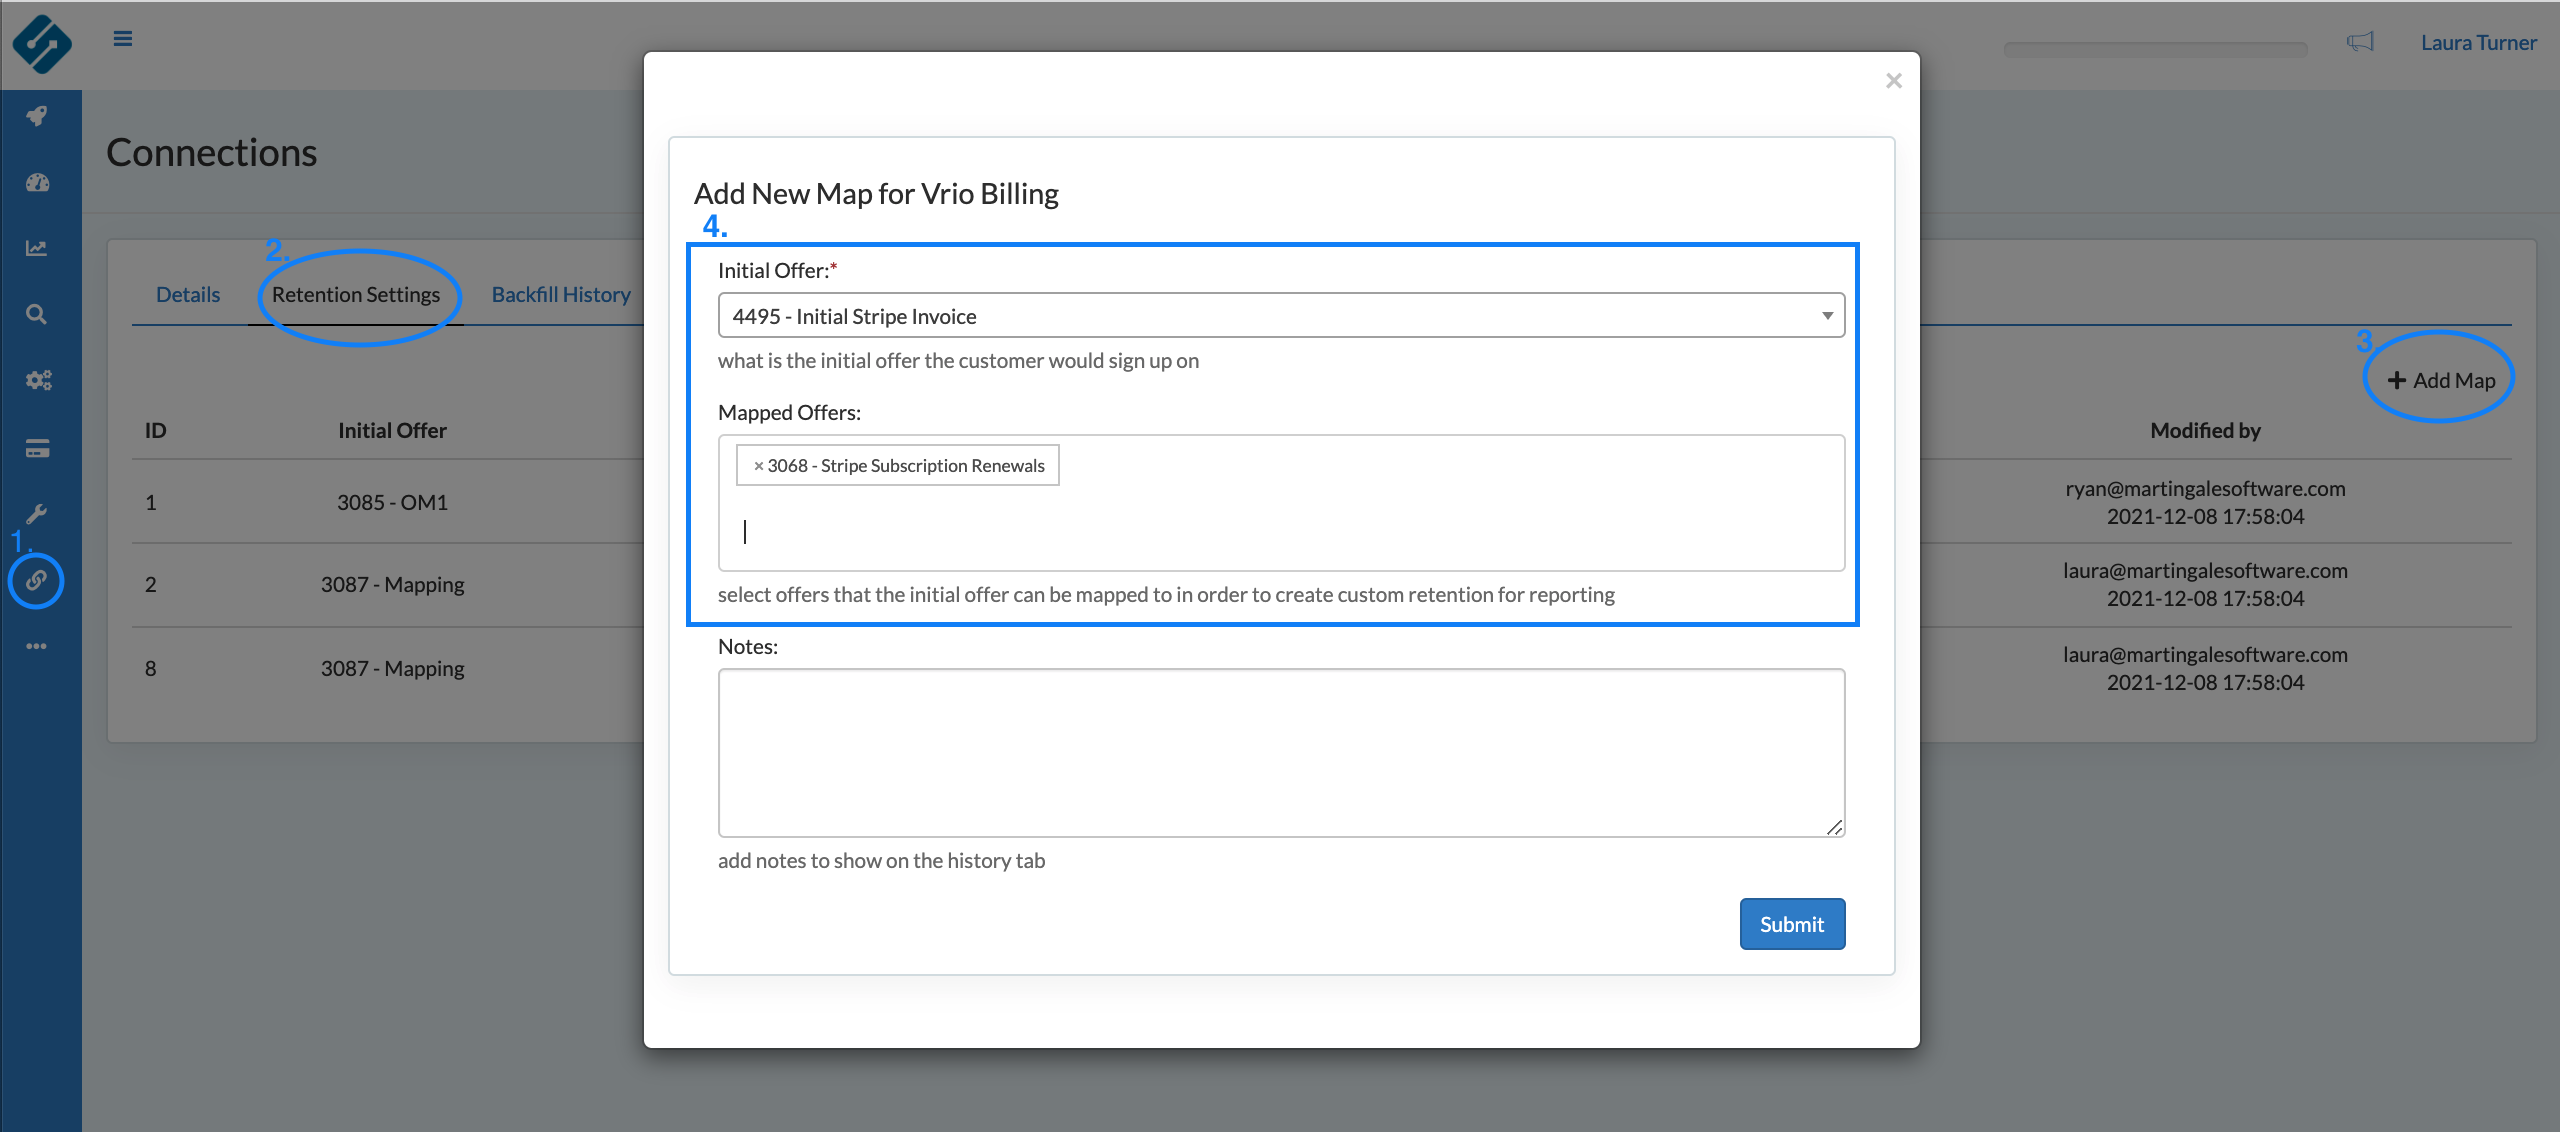This screenshot has width=2560, height=1132.
Task: Open the gears settings sidebar icon
Action: [x=37, y=380]
